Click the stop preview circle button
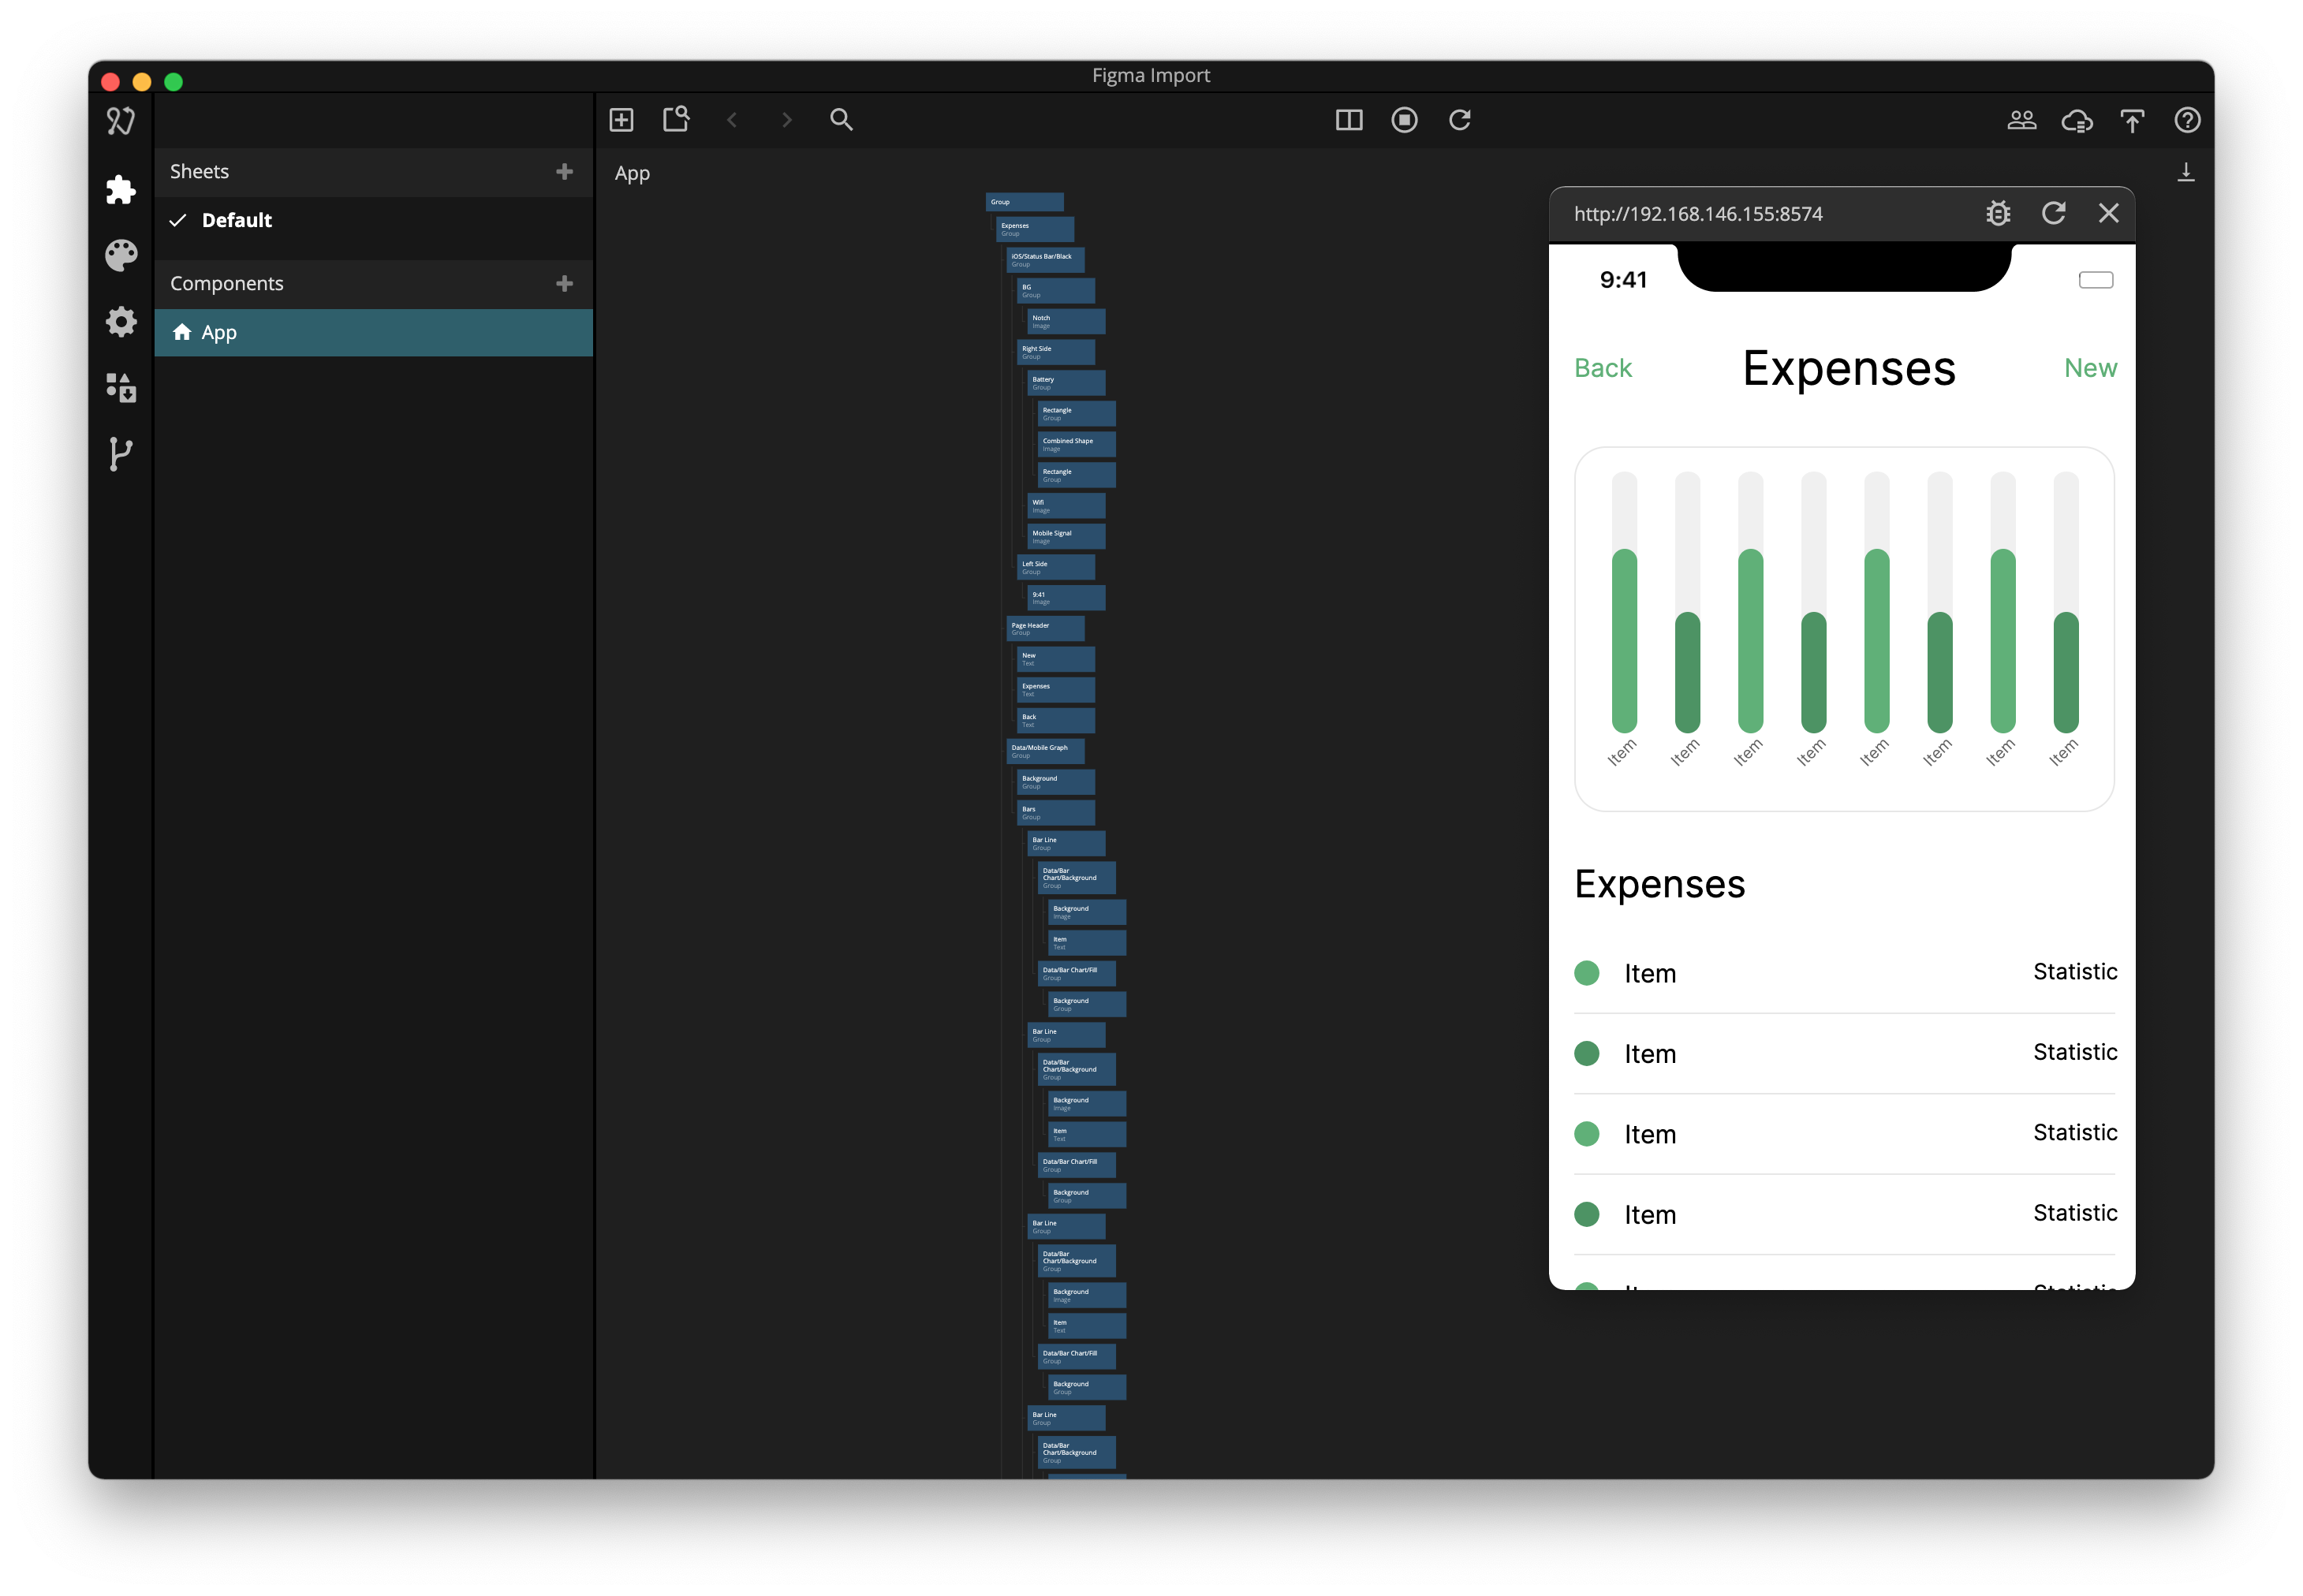This screenshot has height=1596, width=2303. tap(1404, 120)
